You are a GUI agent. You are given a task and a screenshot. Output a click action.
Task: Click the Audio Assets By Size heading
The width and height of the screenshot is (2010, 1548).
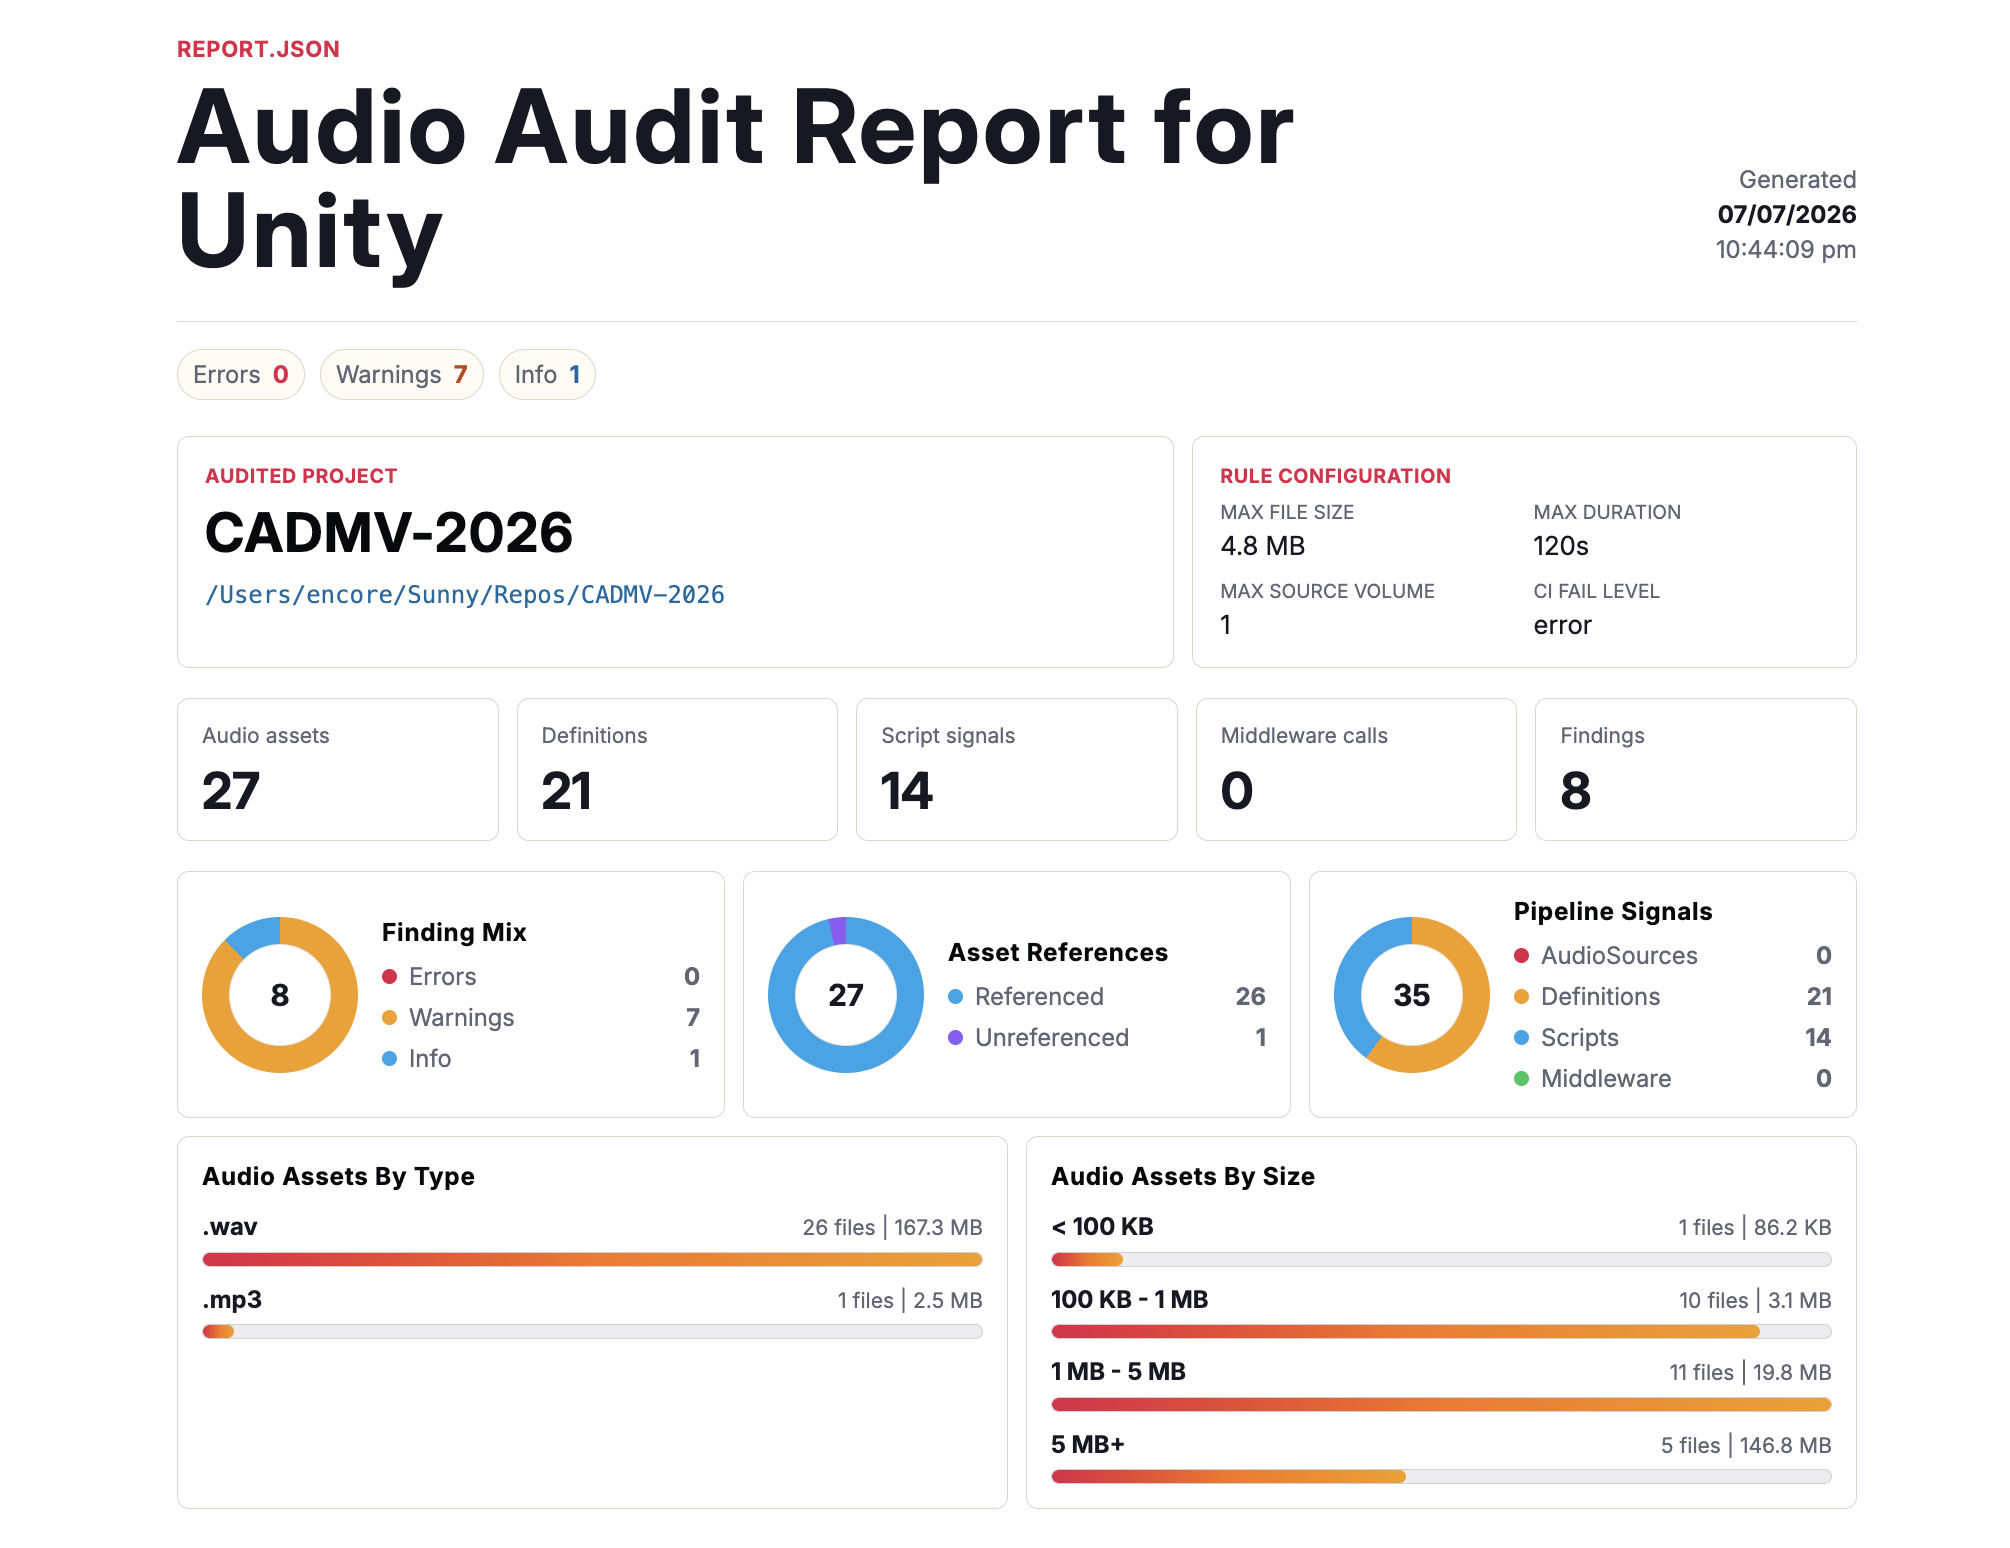pyautogui.click(x=1183, y=1176)
